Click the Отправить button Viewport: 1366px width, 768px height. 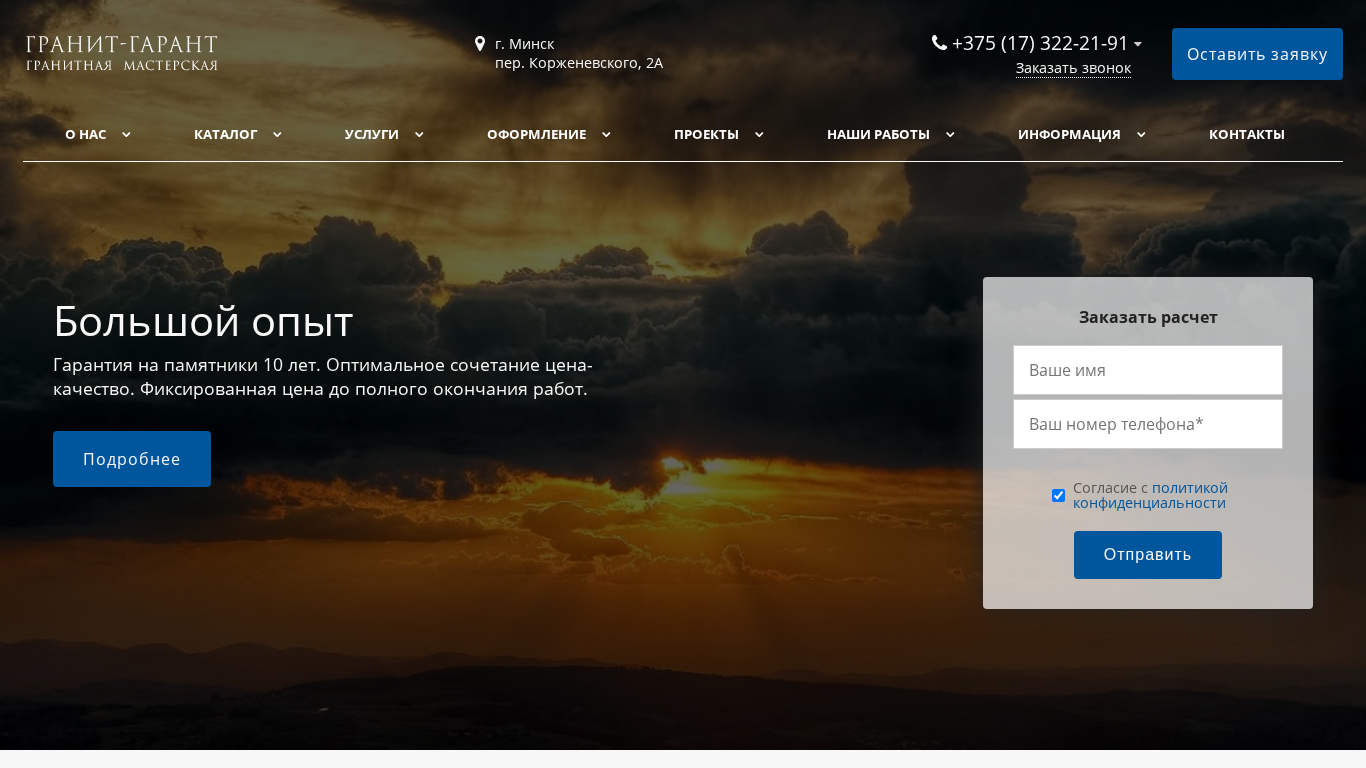(1148, 555)
